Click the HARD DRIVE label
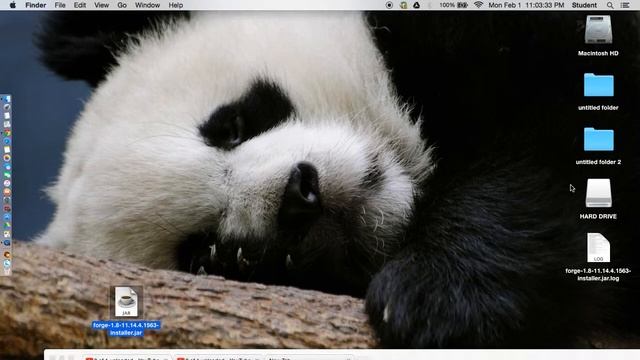Screen dimensions: 640x360 pyautogui.click(x=598, y=216)
